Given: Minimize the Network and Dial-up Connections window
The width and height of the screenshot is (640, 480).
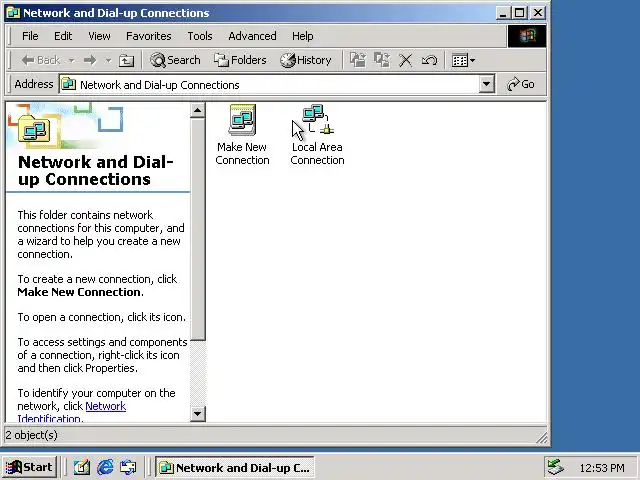Looking at the screenshot, I should [x=503, y=13].
